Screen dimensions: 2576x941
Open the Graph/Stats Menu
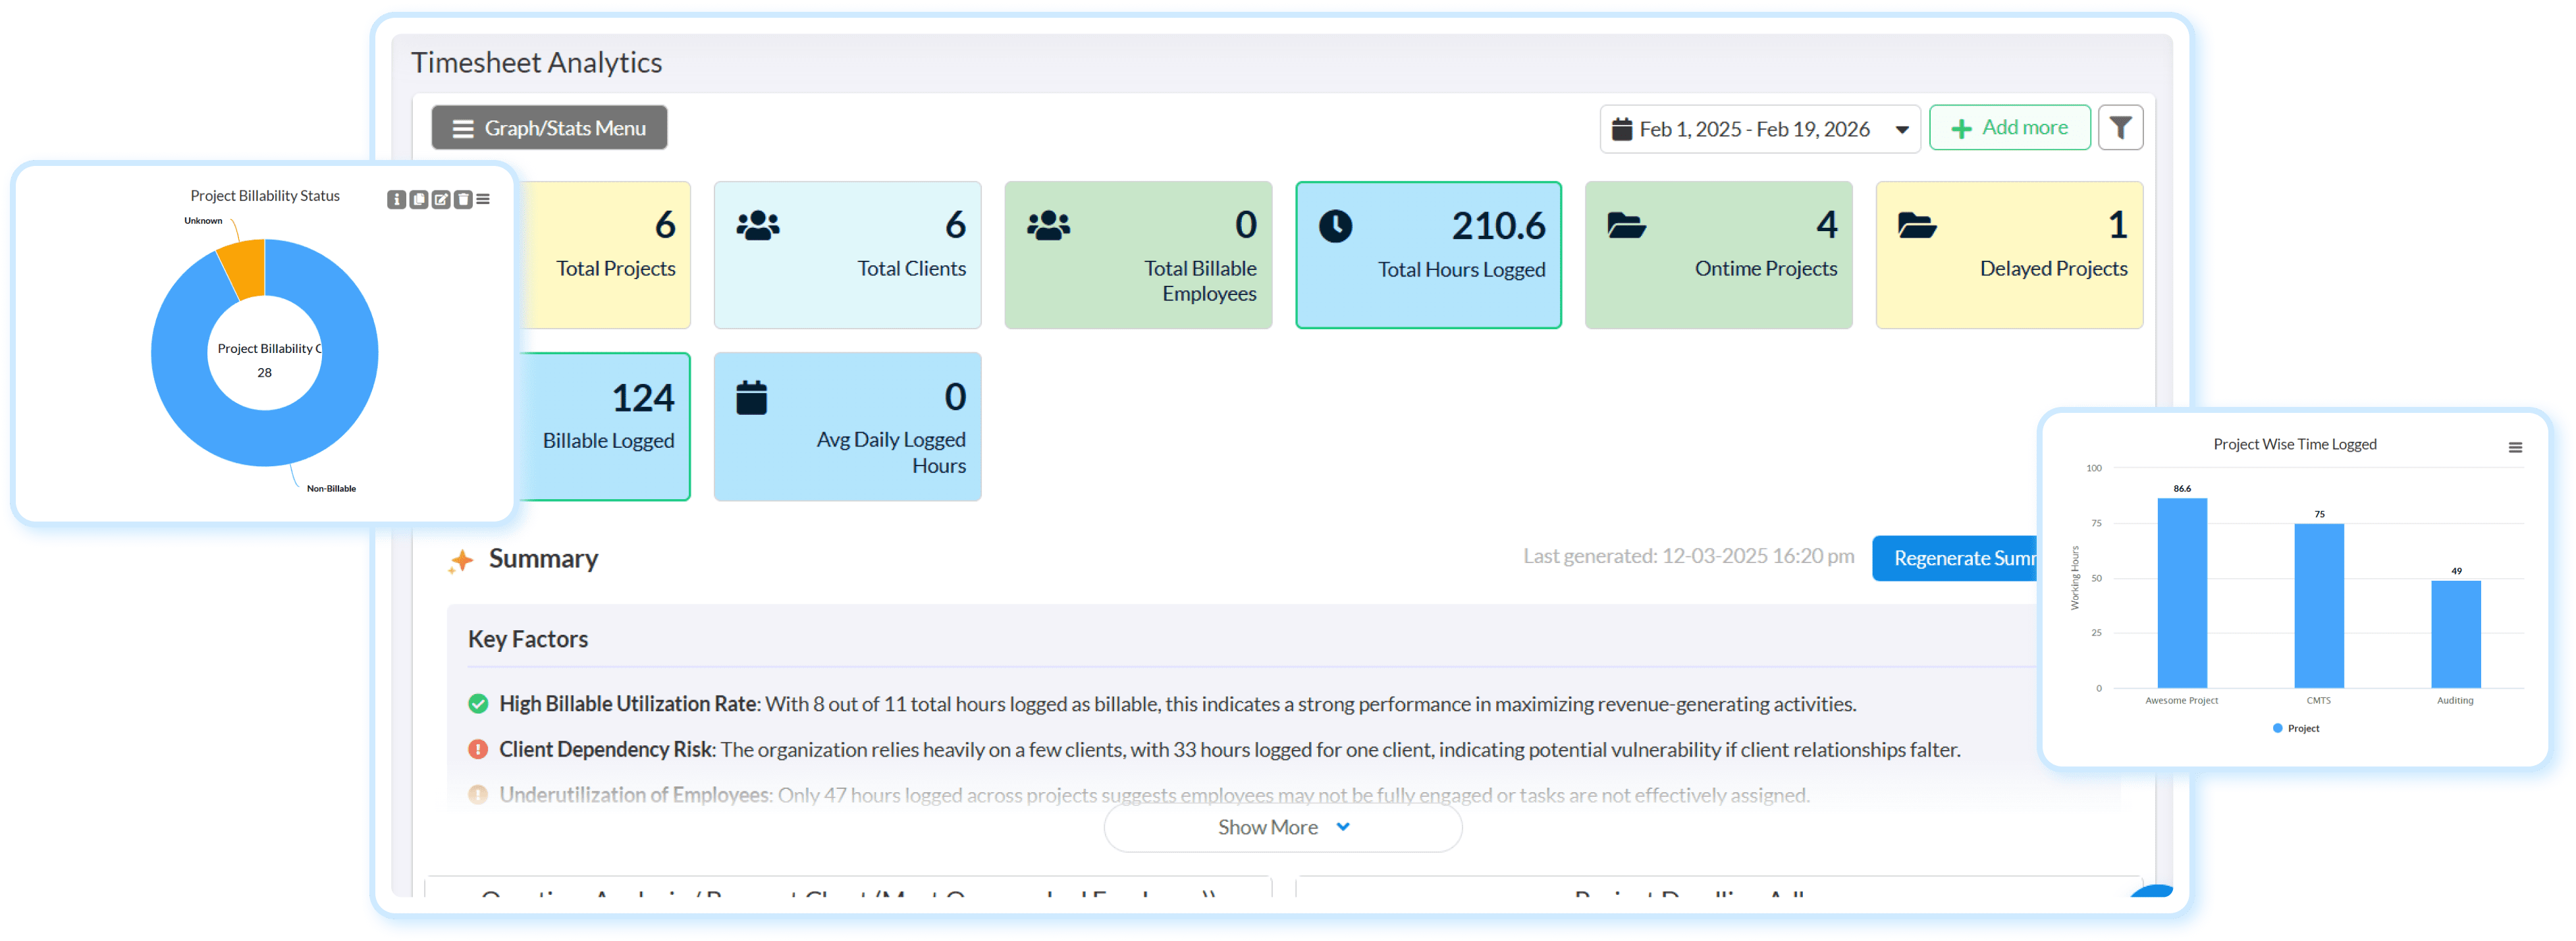pos(549,128)
